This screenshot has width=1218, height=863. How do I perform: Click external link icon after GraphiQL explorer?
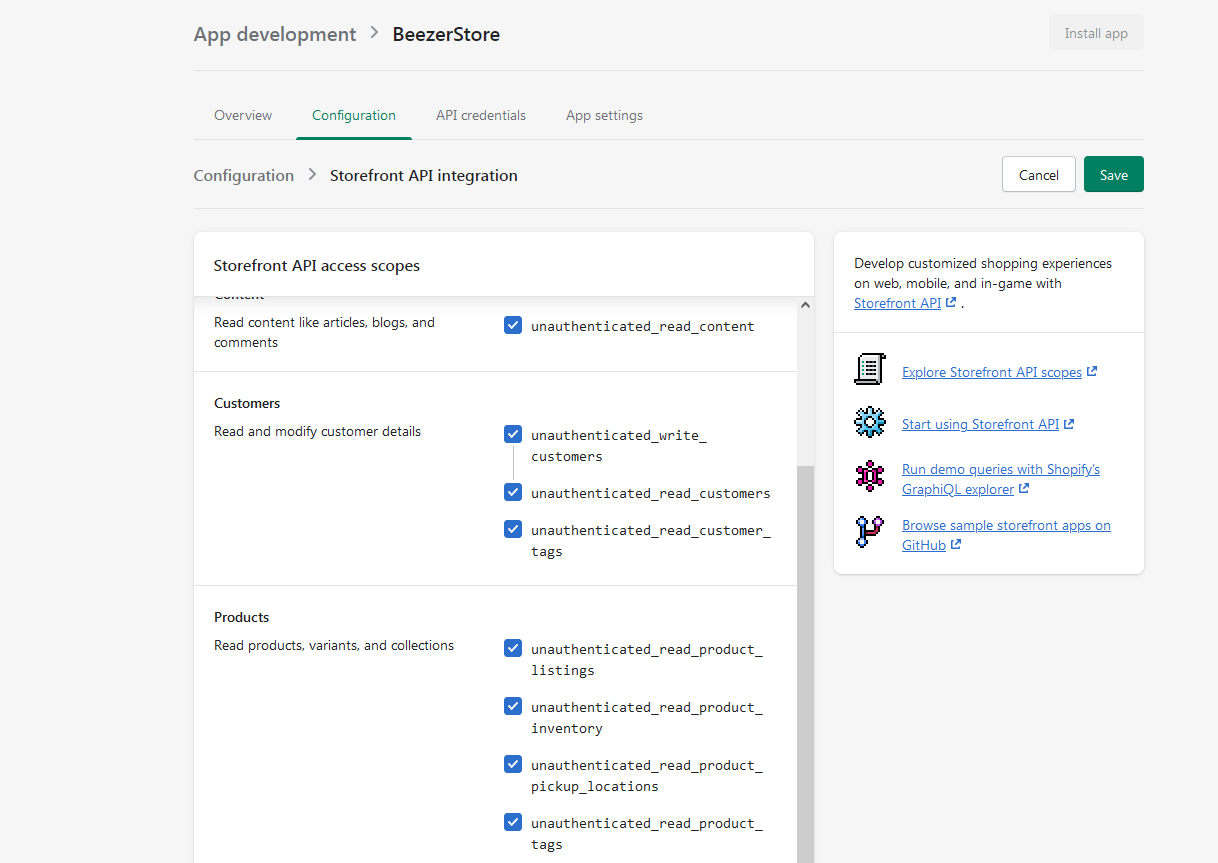pos(1024,489)
